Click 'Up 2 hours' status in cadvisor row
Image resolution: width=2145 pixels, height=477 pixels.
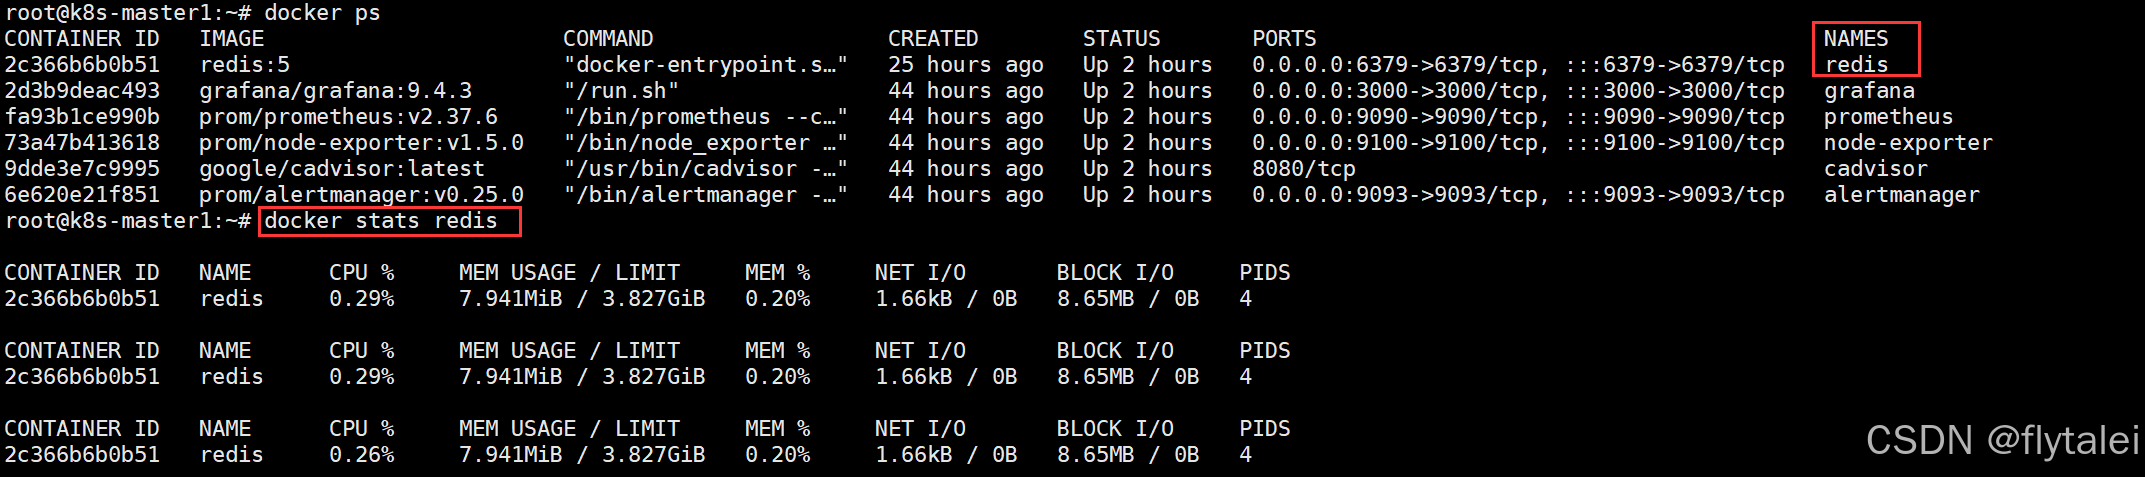(1148, 169)
